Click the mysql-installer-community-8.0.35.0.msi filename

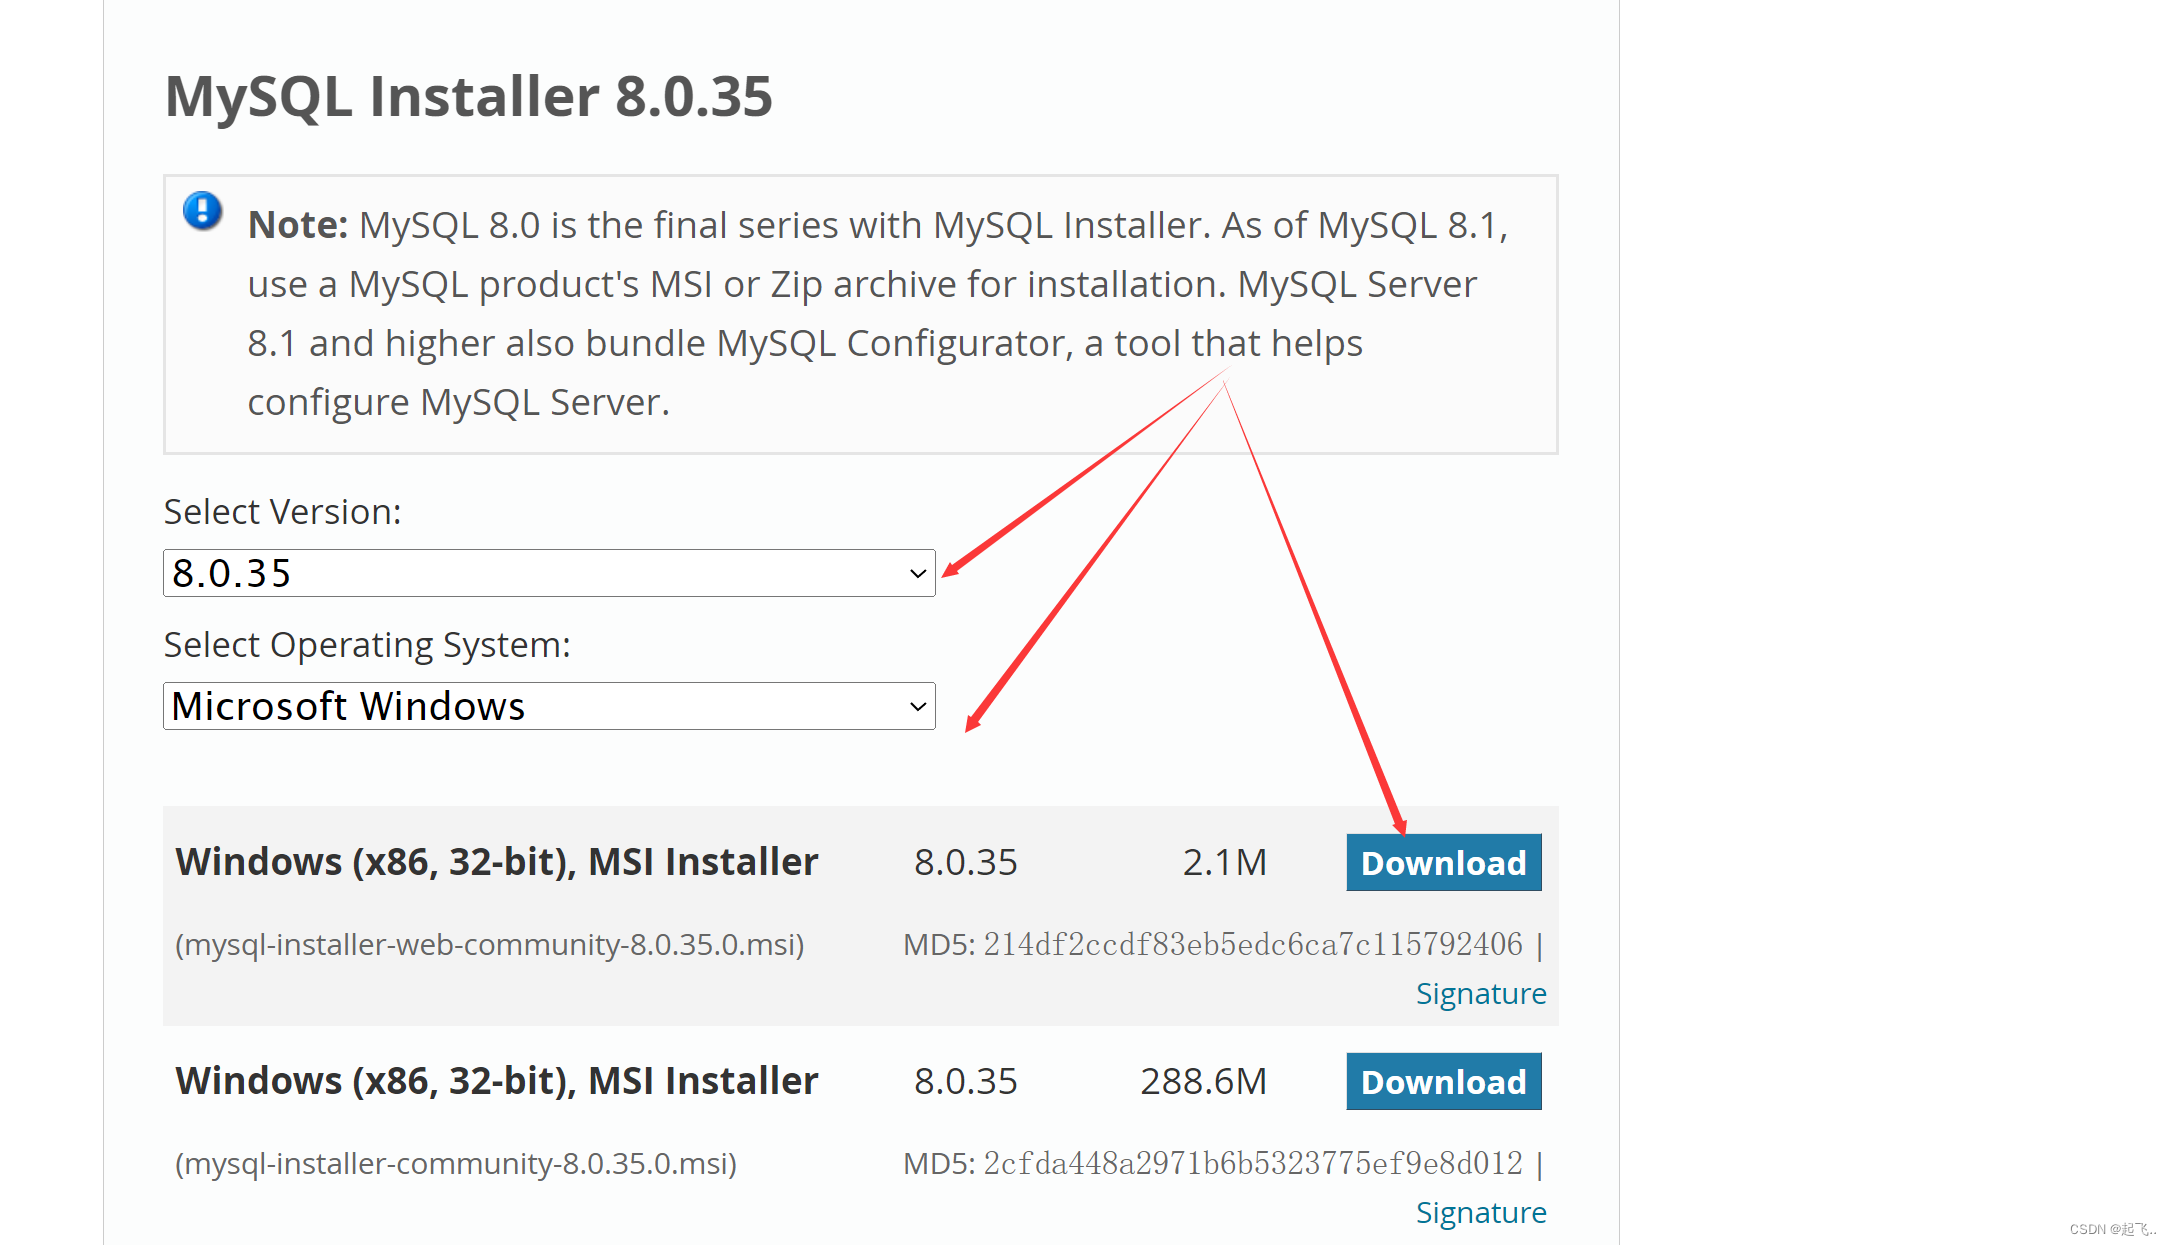[x=455, y=1163]
